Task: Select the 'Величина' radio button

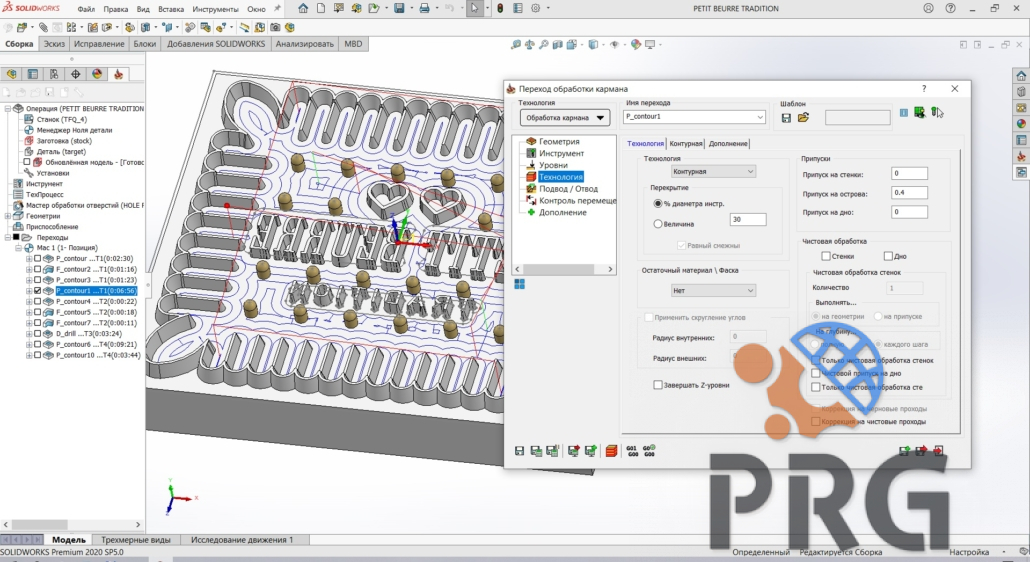Action: point(658,224)
